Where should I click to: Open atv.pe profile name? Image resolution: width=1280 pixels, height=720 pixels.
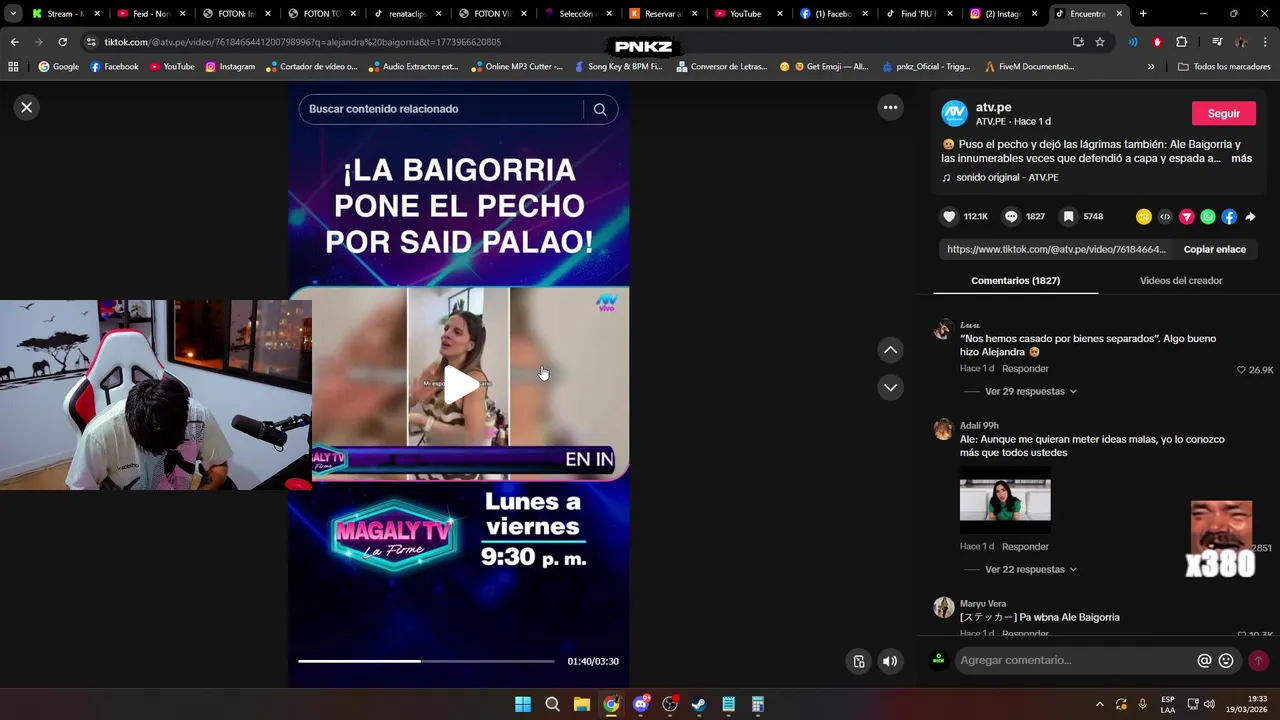point(993,107)
